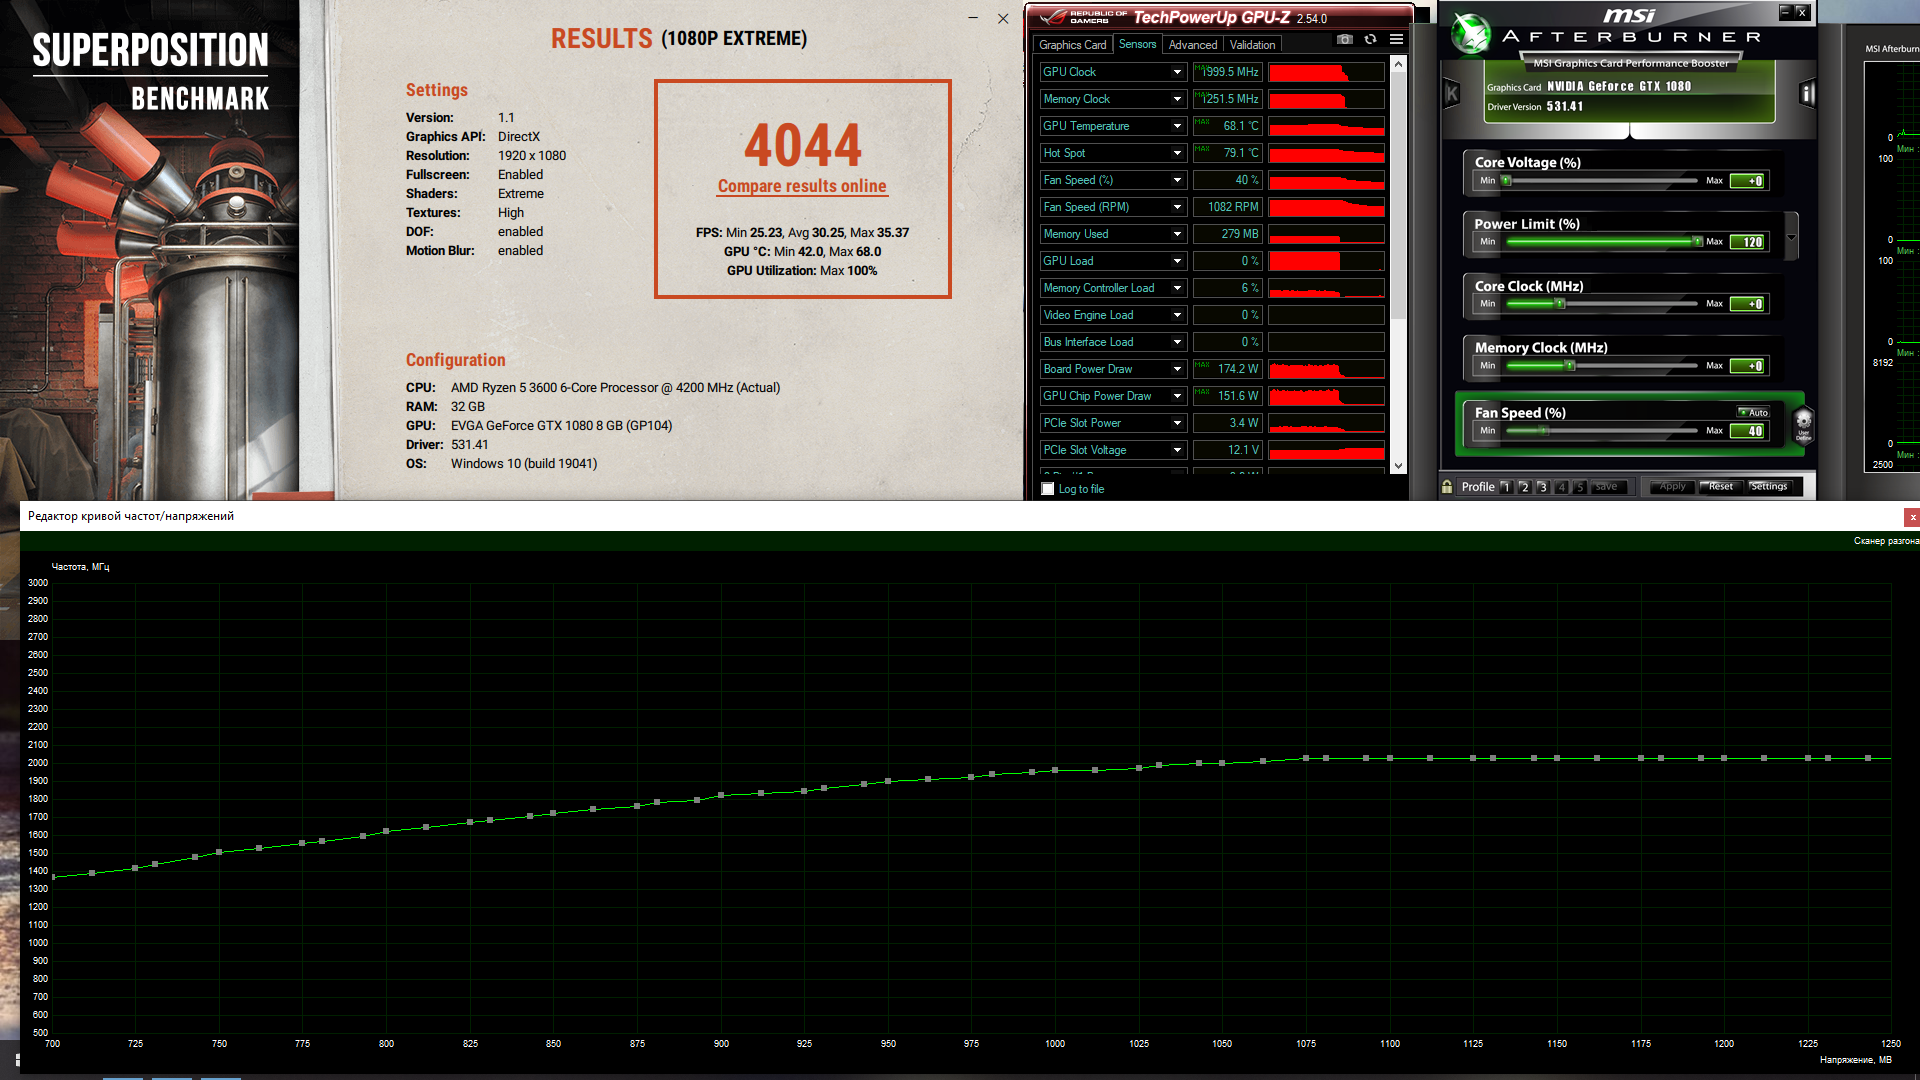Image resolution: width=1920 pixels, height=1080 pixels.
Task: Expand the Power Limit link arrow
Action: 1791,238
